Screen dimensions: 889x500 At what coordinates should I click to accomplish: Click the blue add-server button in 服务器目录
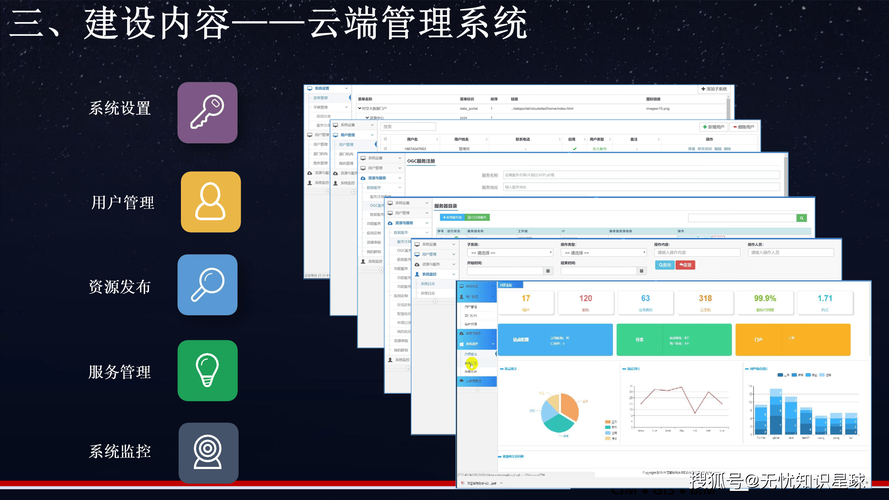point(452,217)
